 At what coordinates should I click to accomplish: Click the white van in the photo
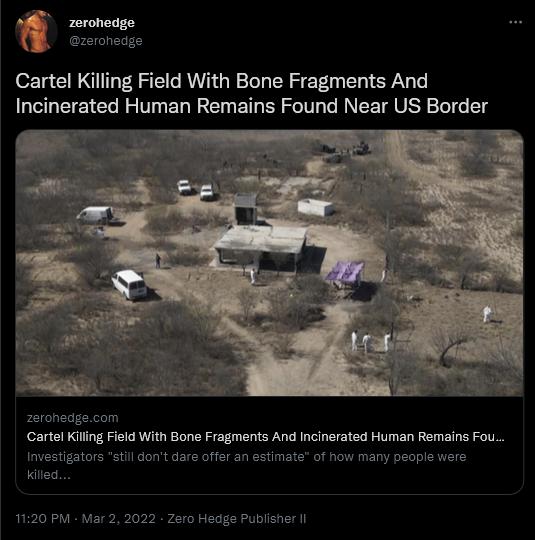click(x=129, y=284)
